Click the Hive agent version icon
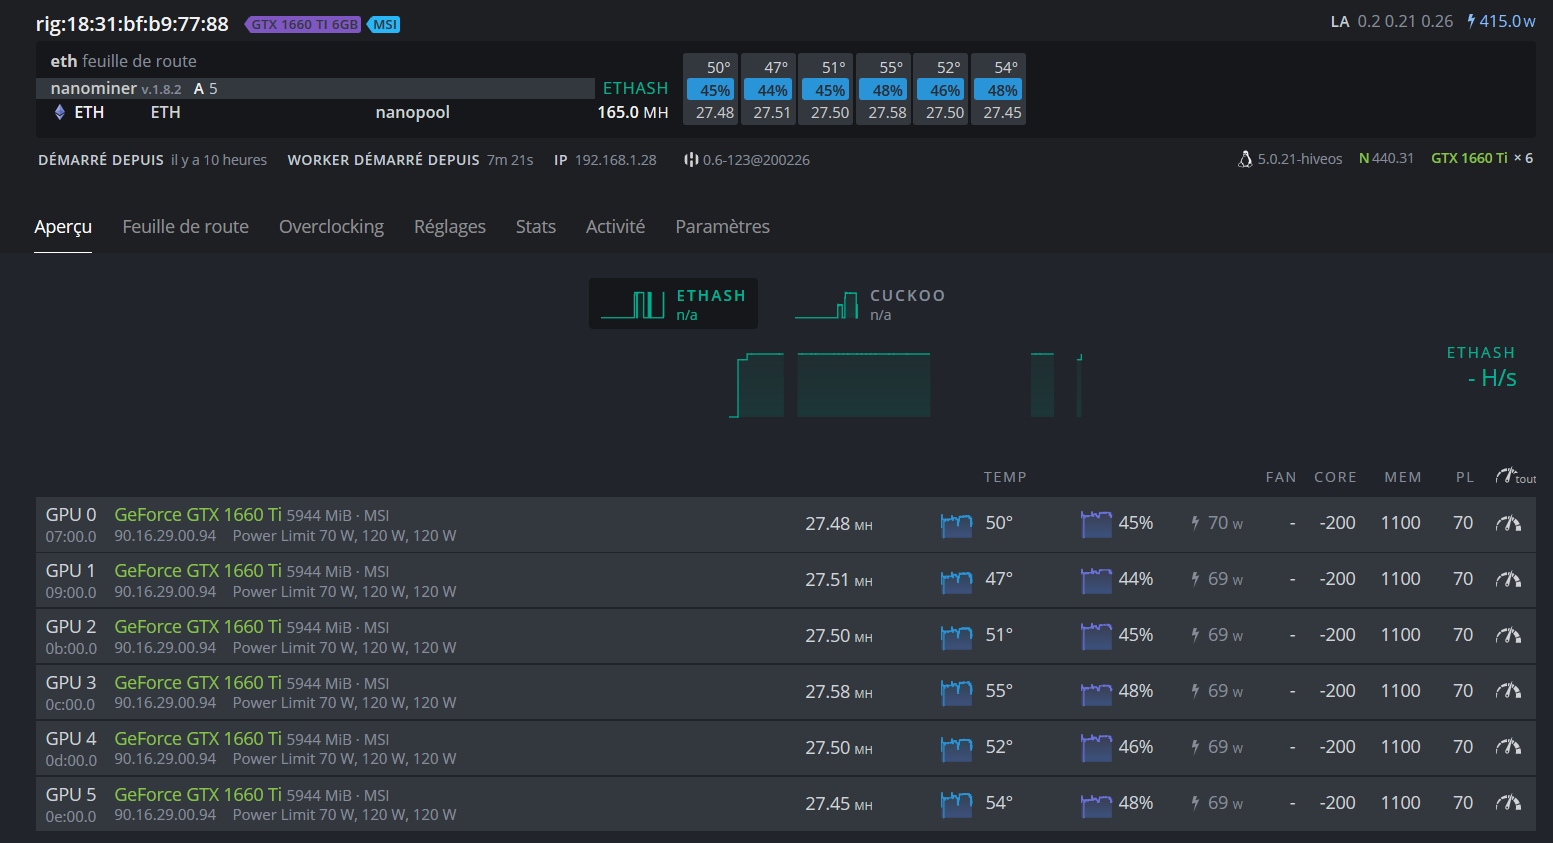Image resolution: width=1553 pixels, height=843 pixels. (691, 160)
